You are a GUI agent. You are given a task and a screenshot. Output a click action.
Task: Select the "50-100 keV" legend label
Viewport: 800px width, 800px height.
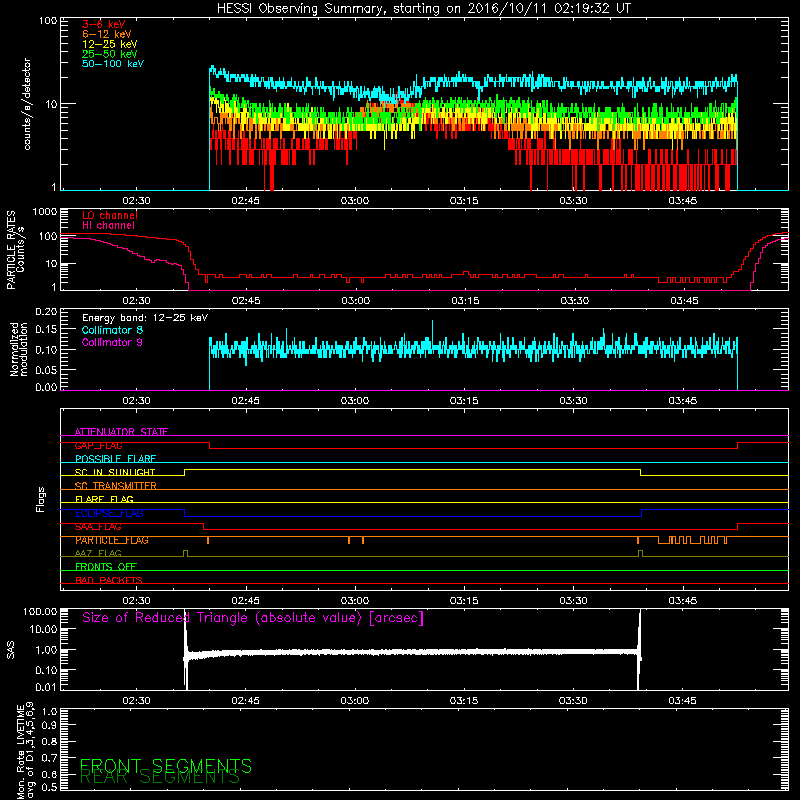(x=113, y=64)
